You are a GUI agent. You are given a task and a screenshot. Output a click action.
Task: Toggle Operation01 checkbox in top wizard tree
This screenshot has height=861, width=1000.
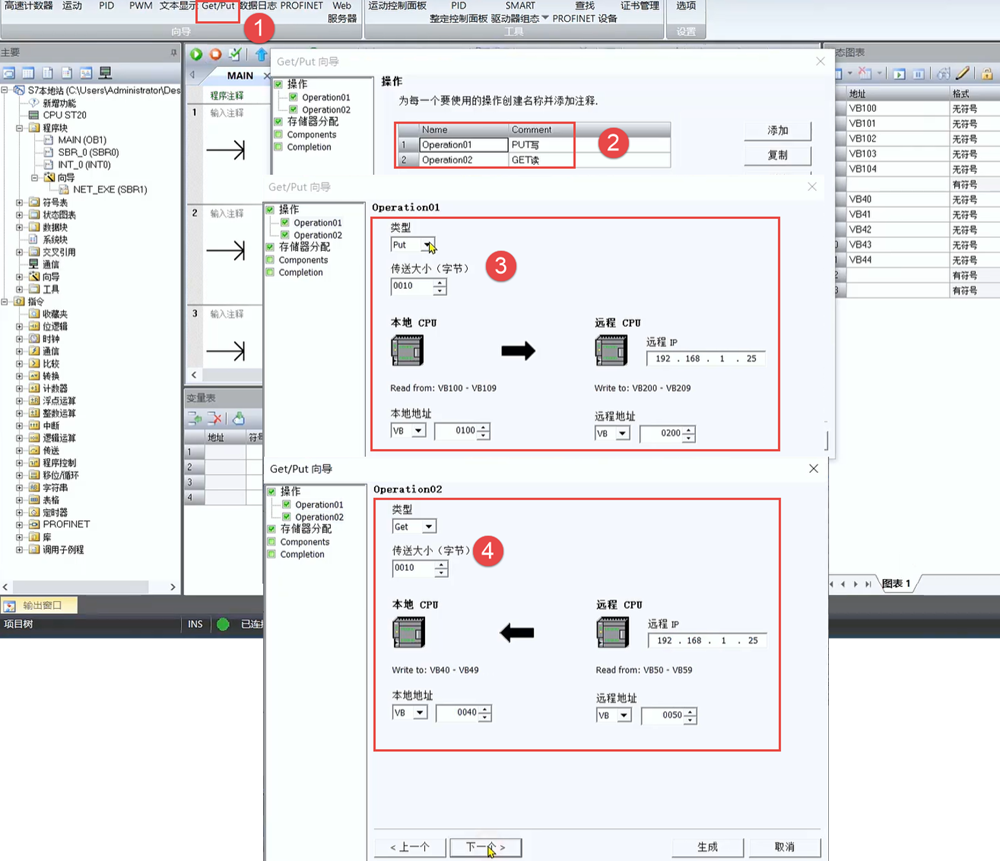293,98
